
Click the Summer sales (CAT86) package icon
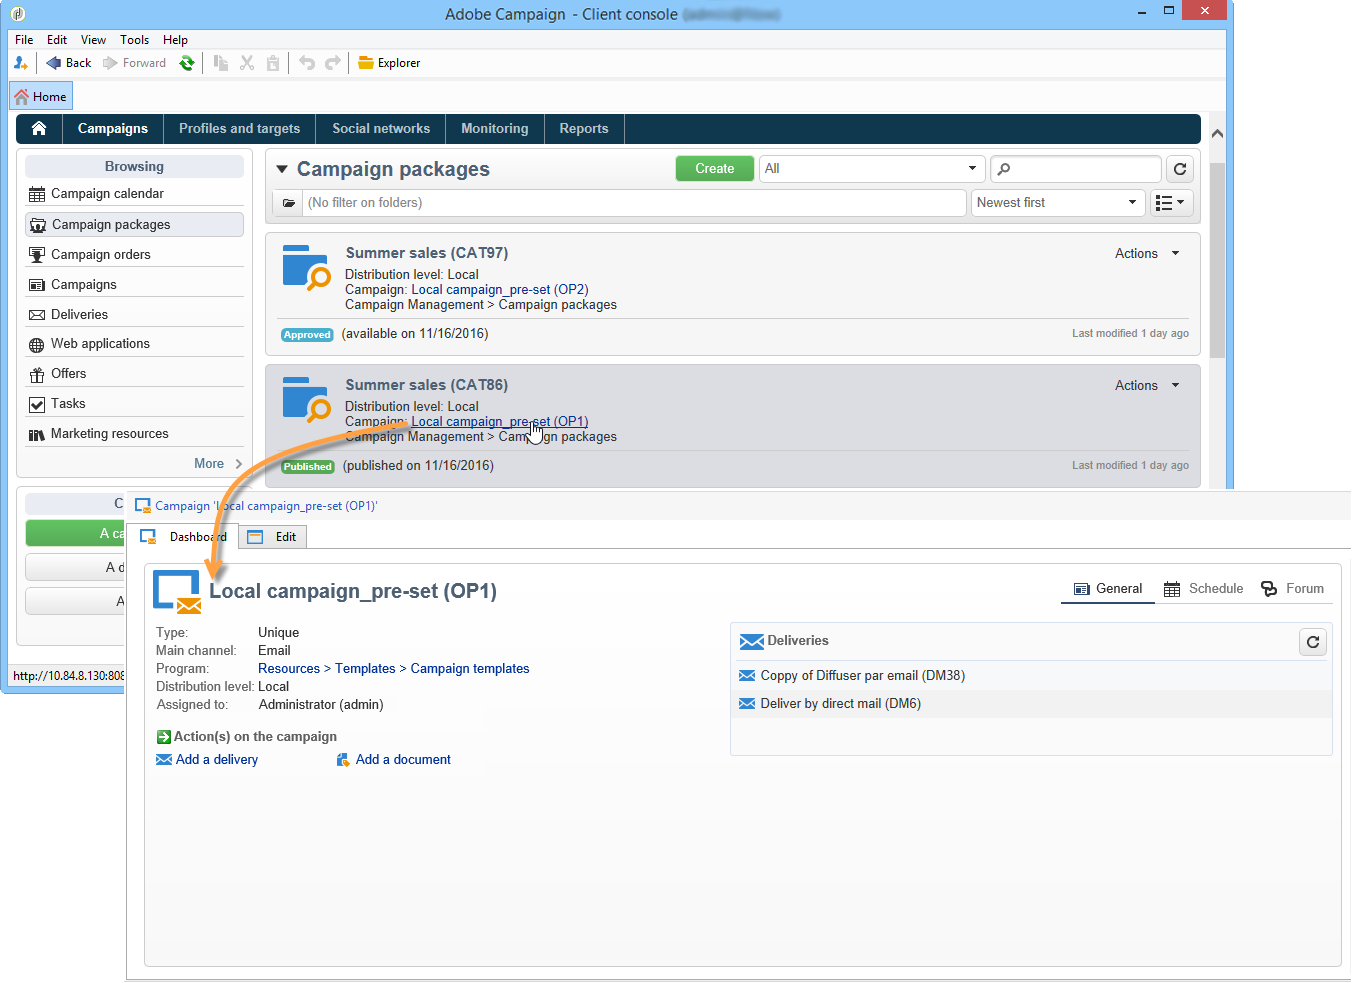point(306,399)
